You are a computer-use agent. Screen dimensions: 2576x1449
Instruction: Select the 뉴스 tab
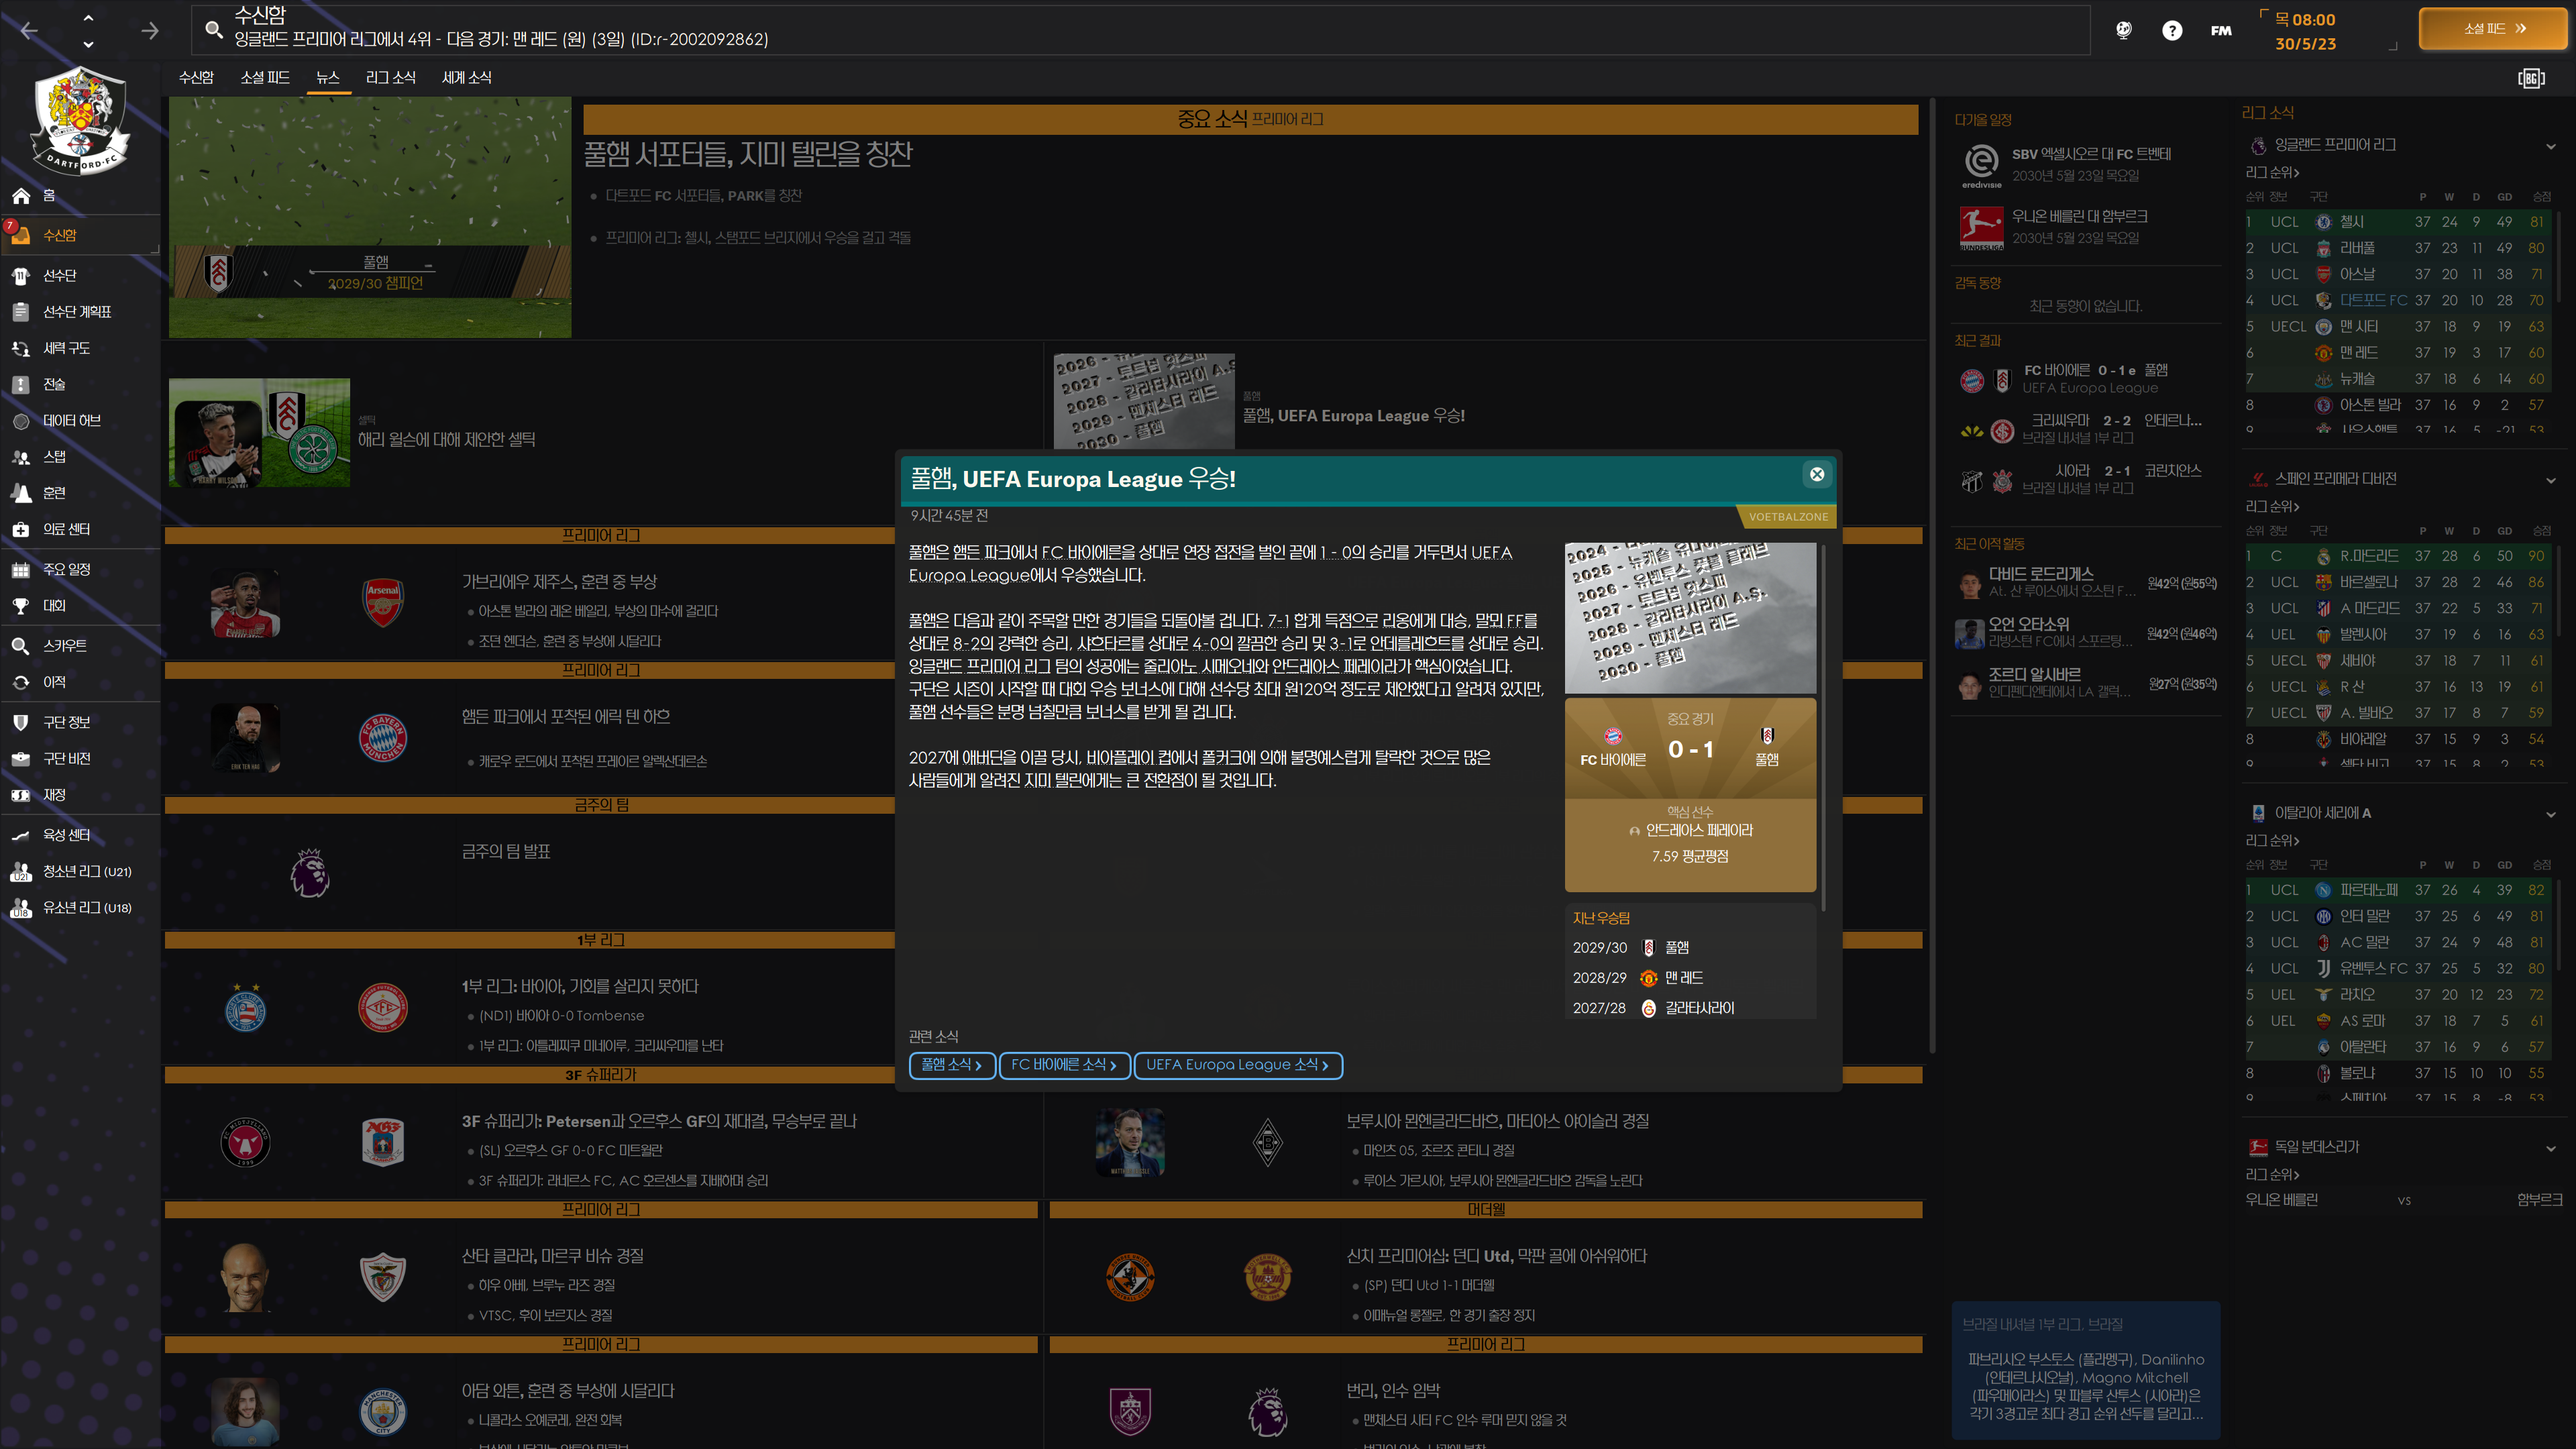(328, 77)
